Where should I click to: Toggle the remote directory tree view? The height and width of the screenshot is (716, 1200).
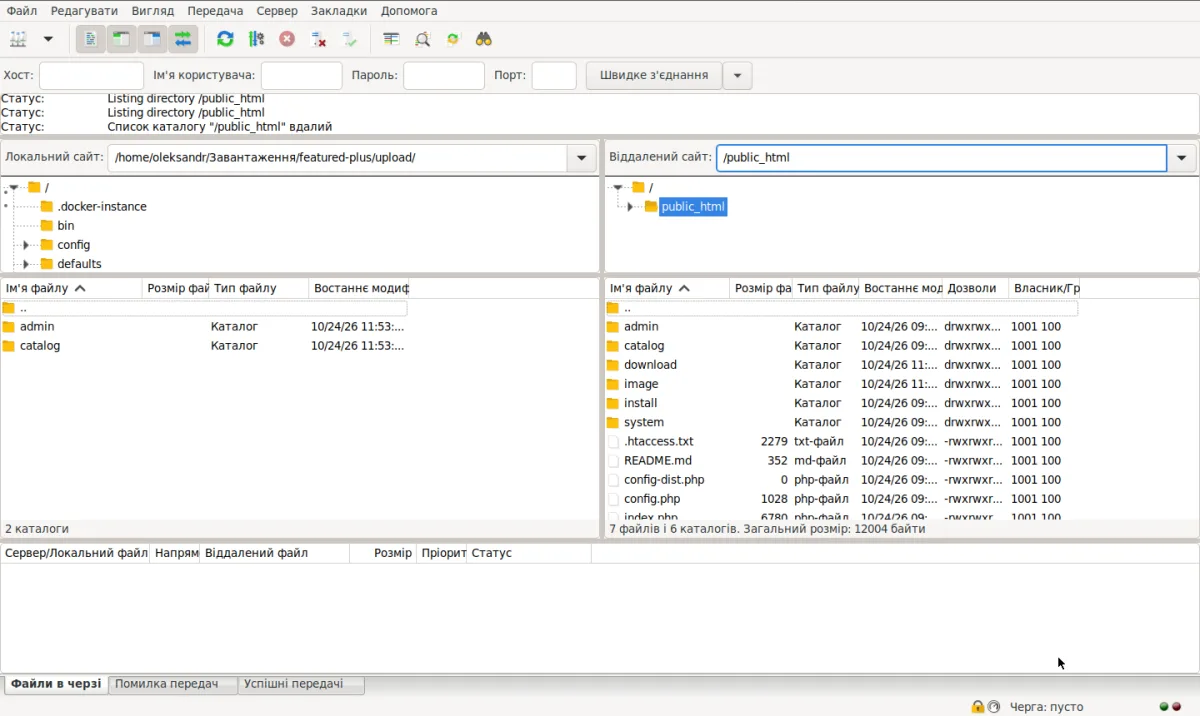tap(152, 39)
